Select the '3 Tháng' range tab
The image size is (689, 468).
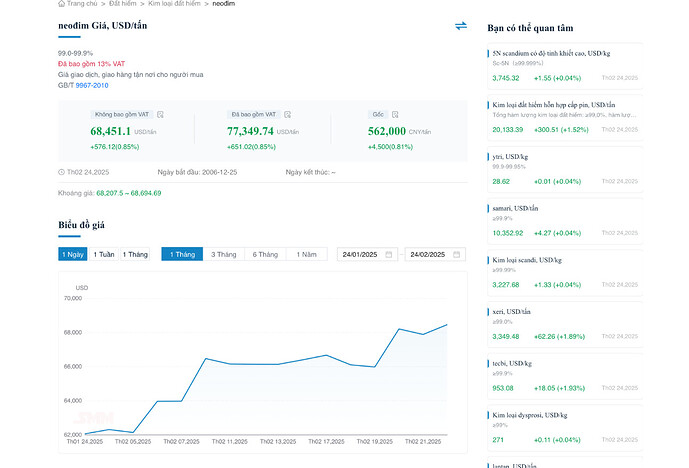tap(223, 255)
